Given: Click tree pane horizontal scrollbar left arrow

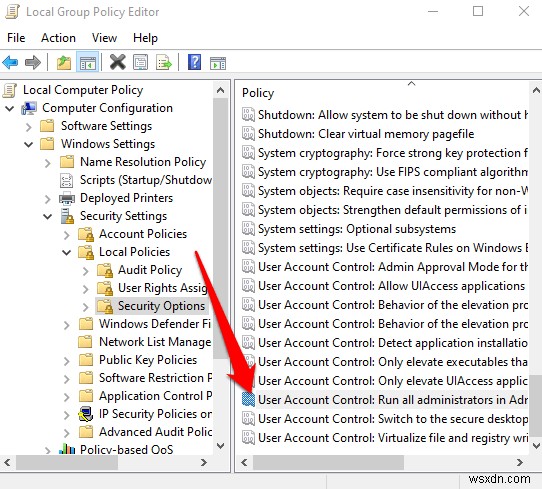Looking at the screenshot, I should (x=7, y=462).
